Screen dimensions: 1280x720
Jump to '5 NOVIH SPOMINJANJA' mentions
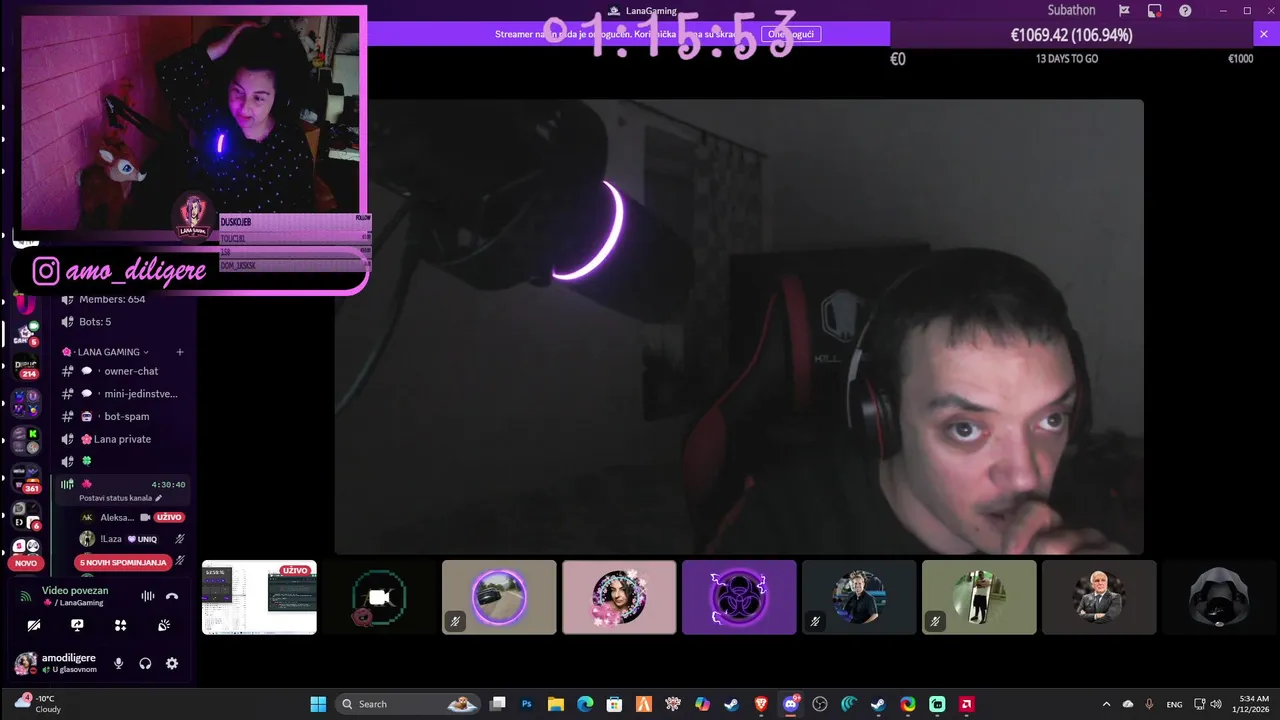coord(123,563)
